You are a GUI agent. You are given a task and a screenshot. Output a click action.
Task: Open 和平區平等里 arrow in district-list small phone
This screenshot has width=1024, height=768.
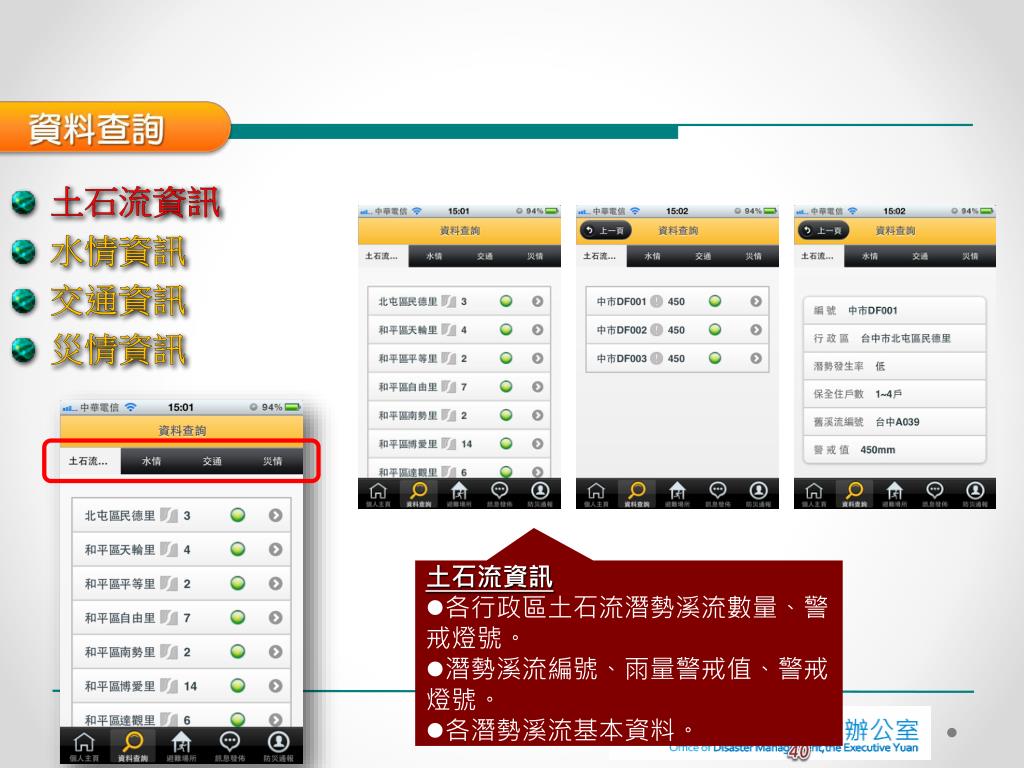[x=537, y=358]
